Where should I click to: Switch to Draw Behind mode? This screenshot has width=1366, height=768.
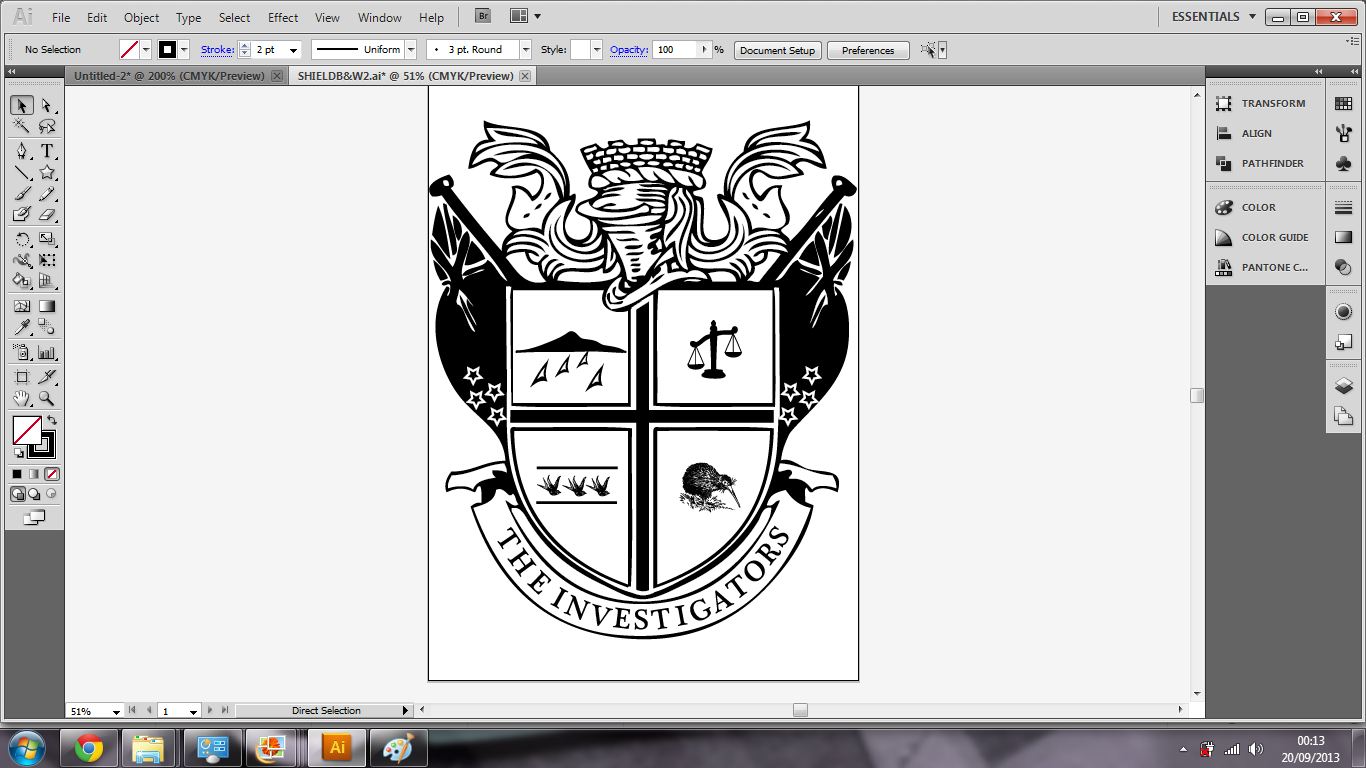tap(34, 494)
